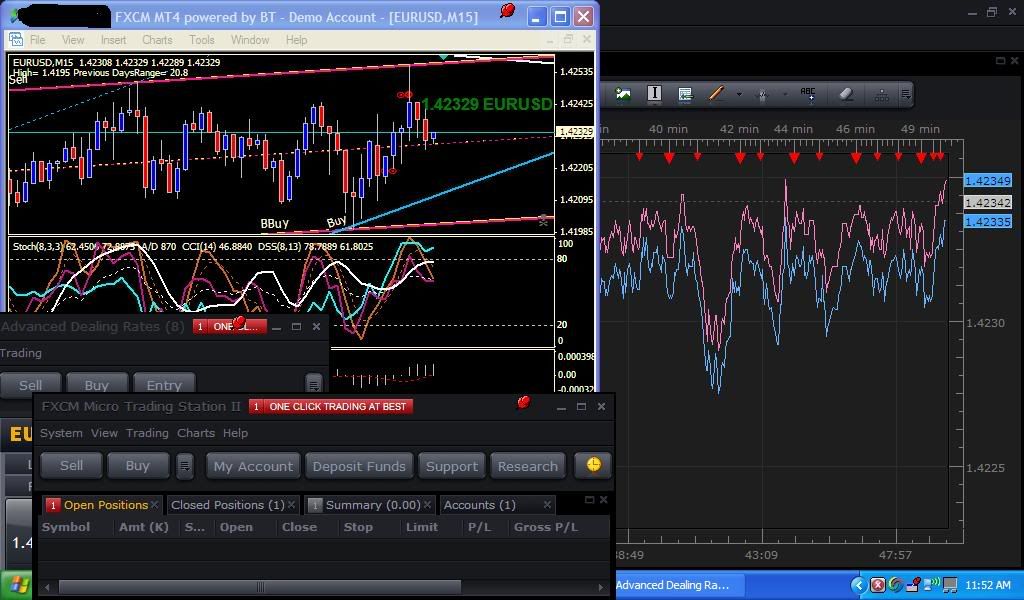Viewport: 1024px width, 600px height.
Task: Click the positions table horizontal scrollbar thumb
Action: (x=260, y=587)
